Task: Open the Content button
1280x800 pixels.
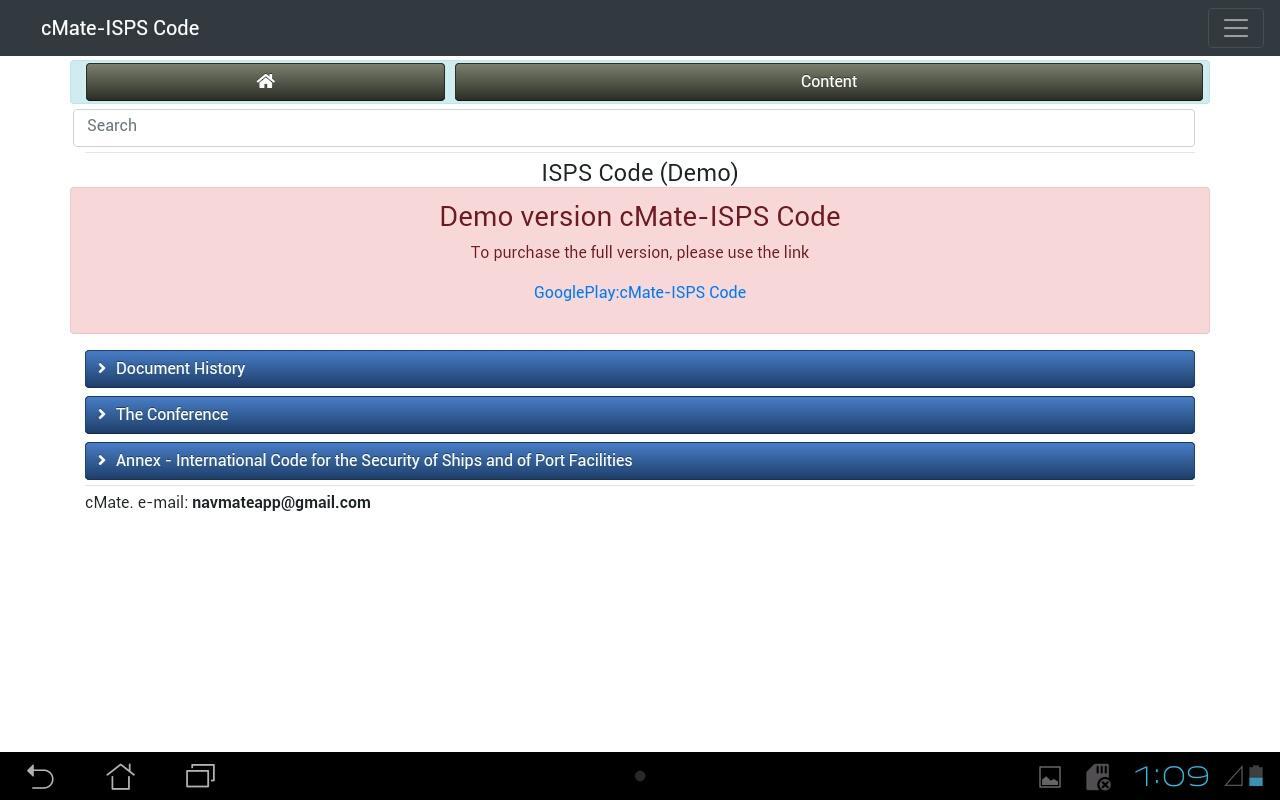Action: (828, 82)
